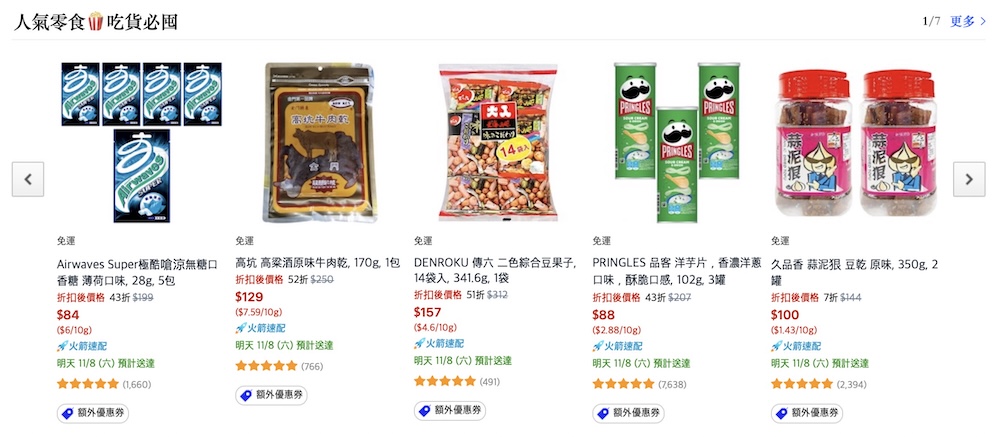Viewport: 1000px width, 437px height.
Task: Click the right carousel arrow button
Action: [969, 179]
